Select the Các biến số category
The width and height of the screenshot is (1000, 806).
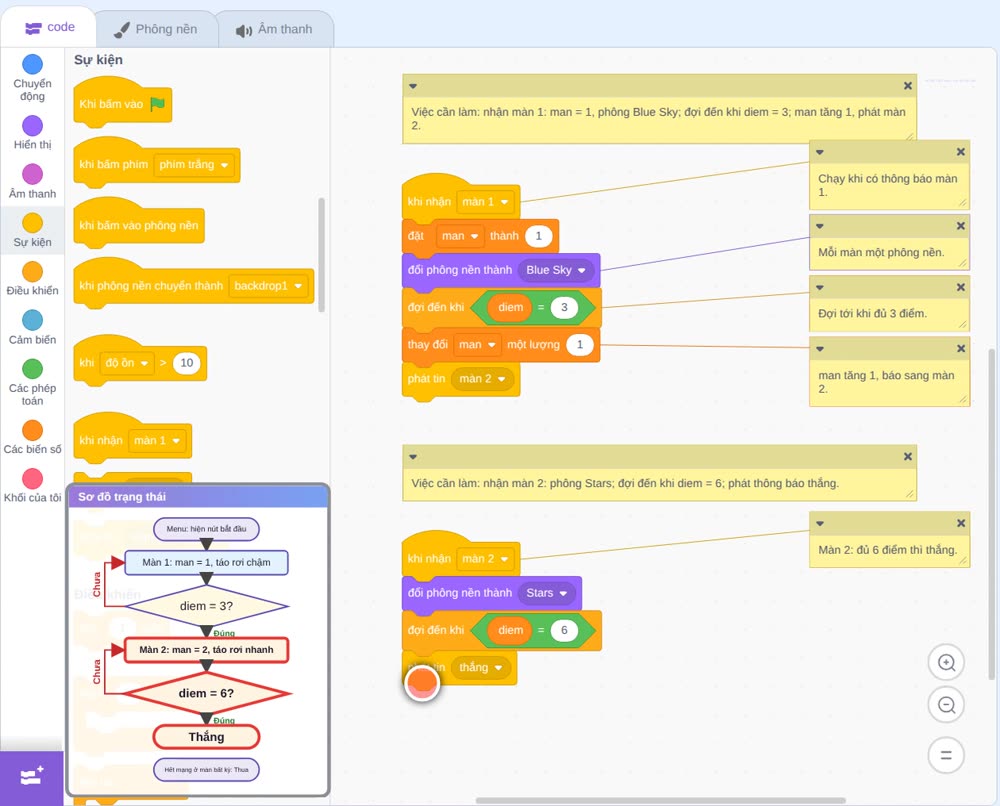tap(33, 437)
